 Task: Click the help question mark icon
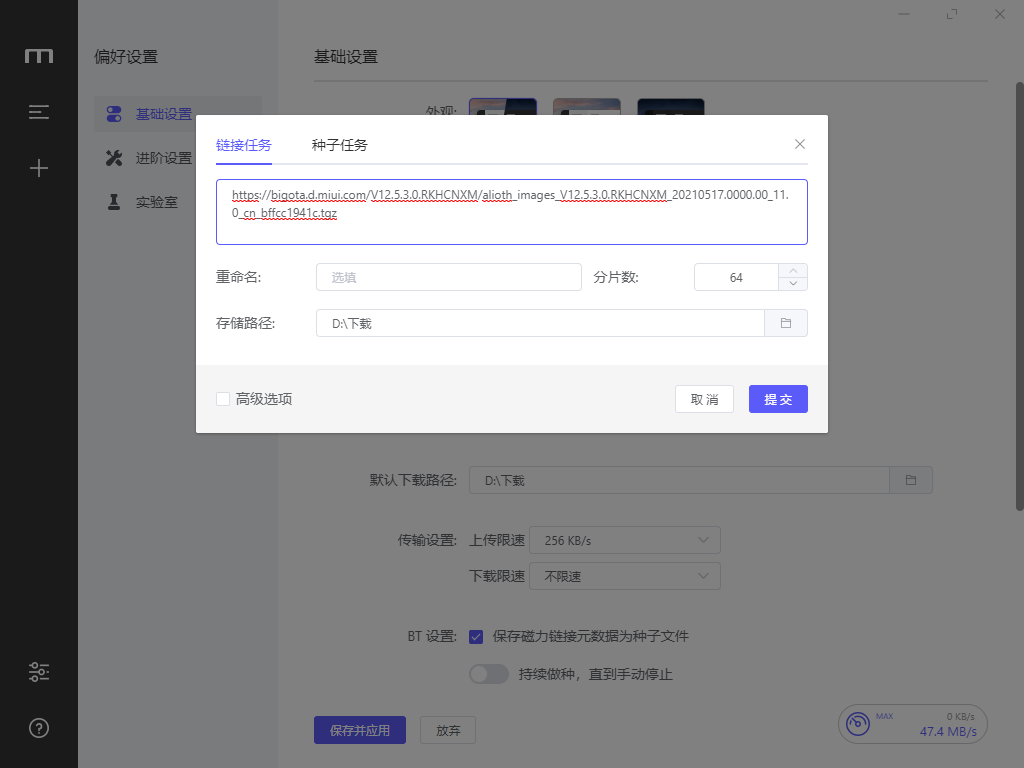39,728
